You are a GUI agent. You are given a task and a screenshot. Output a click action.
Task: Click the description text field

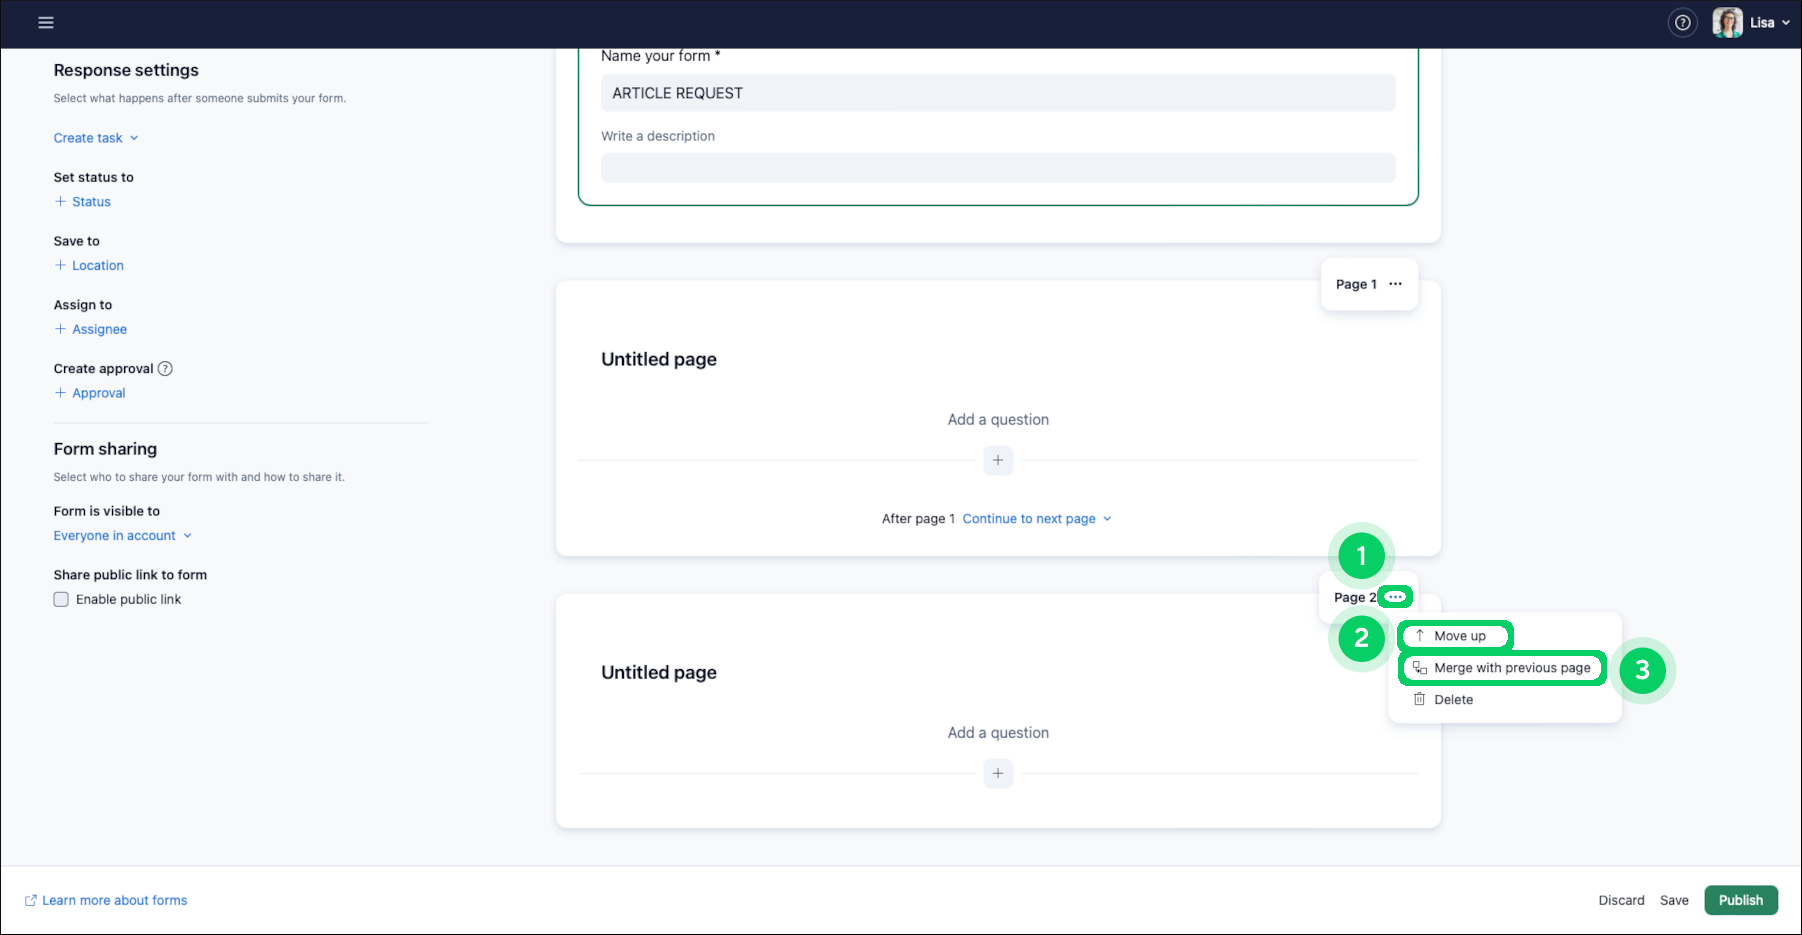[997, 168]
